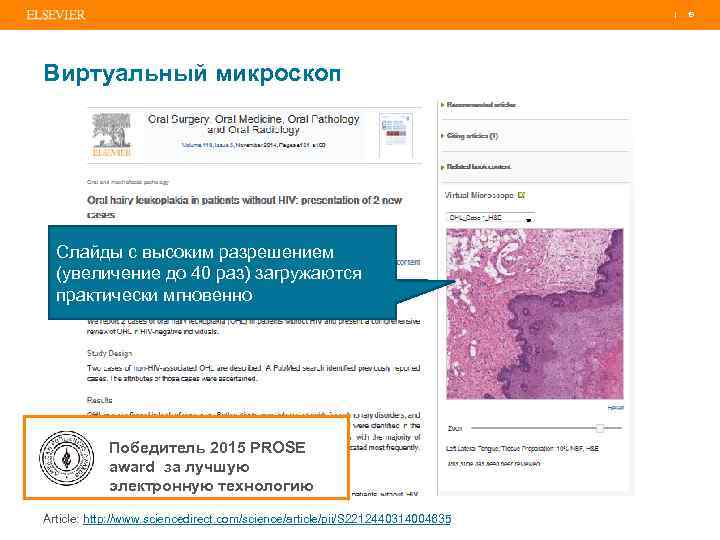Click the non-HIV-associated link in Study Design

(x=164, y=368)
